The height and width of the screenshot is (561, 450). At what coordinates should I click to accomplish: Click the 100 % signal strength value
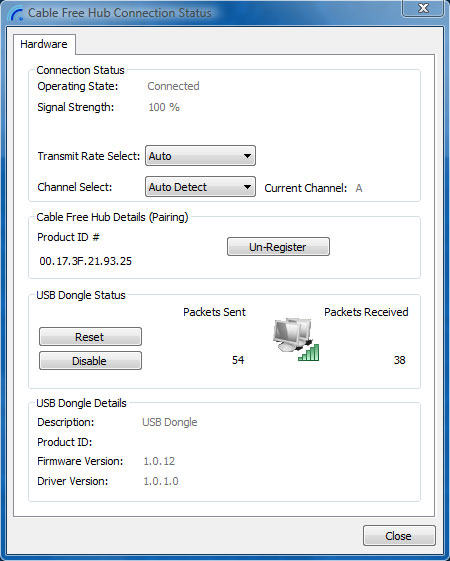pyautogui.click(x=163, y=107)
